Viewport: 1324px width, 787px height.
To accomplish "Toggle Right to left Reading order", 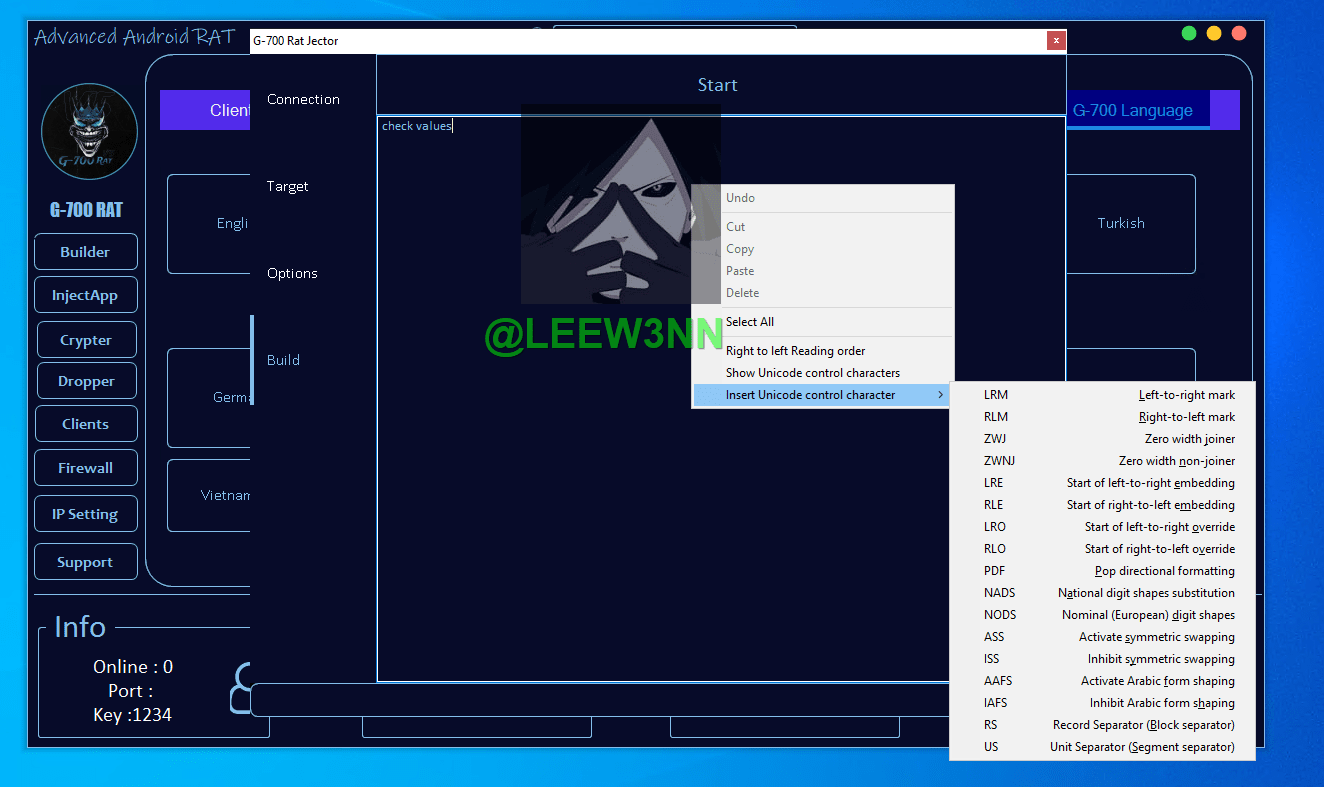I will pos(795,351).
